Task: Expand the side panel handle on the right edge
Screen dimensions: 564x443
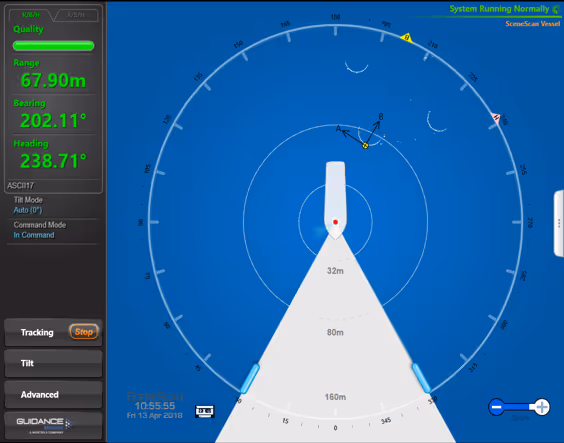Action: coord(559,224)
